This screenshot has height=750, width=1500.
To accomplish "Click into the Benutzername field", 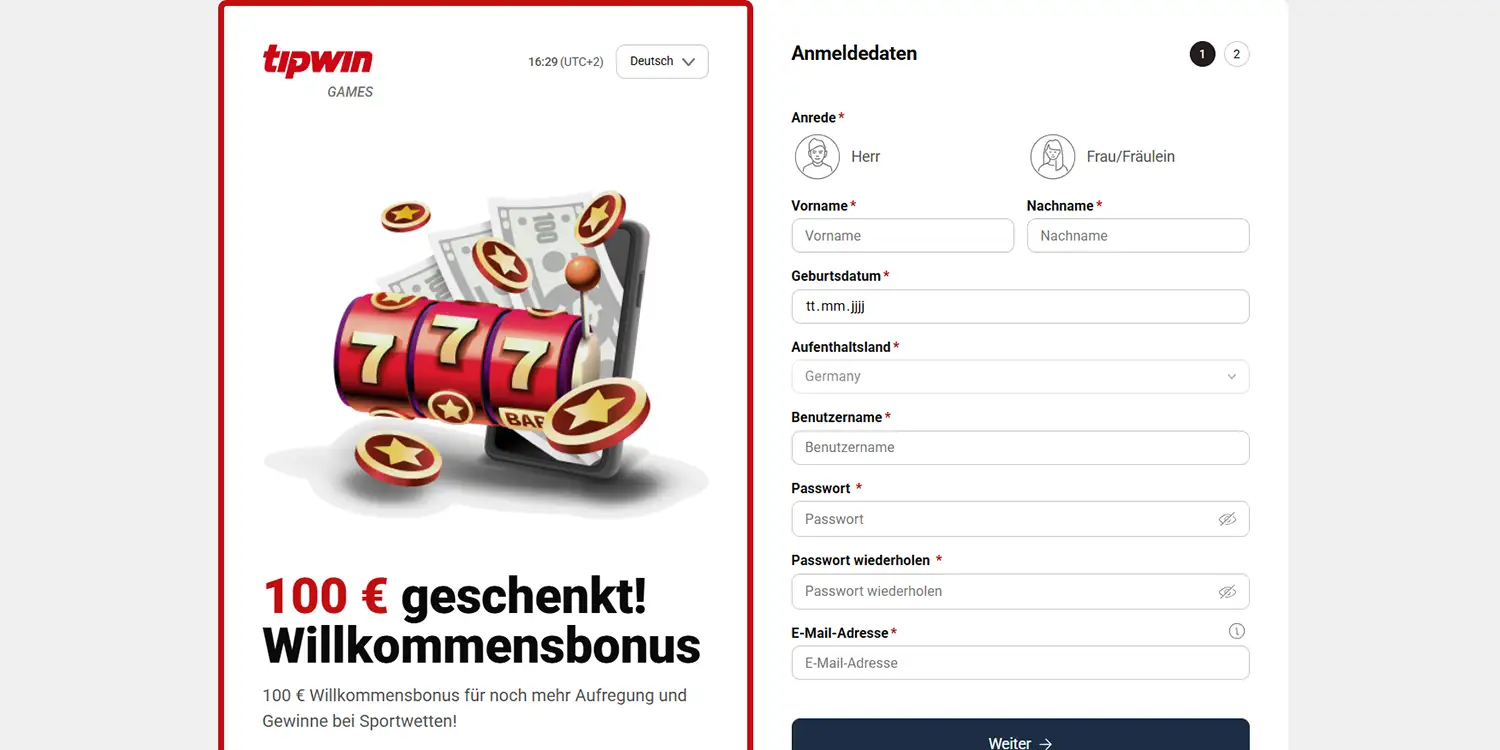I will (x=1020, y=448).
